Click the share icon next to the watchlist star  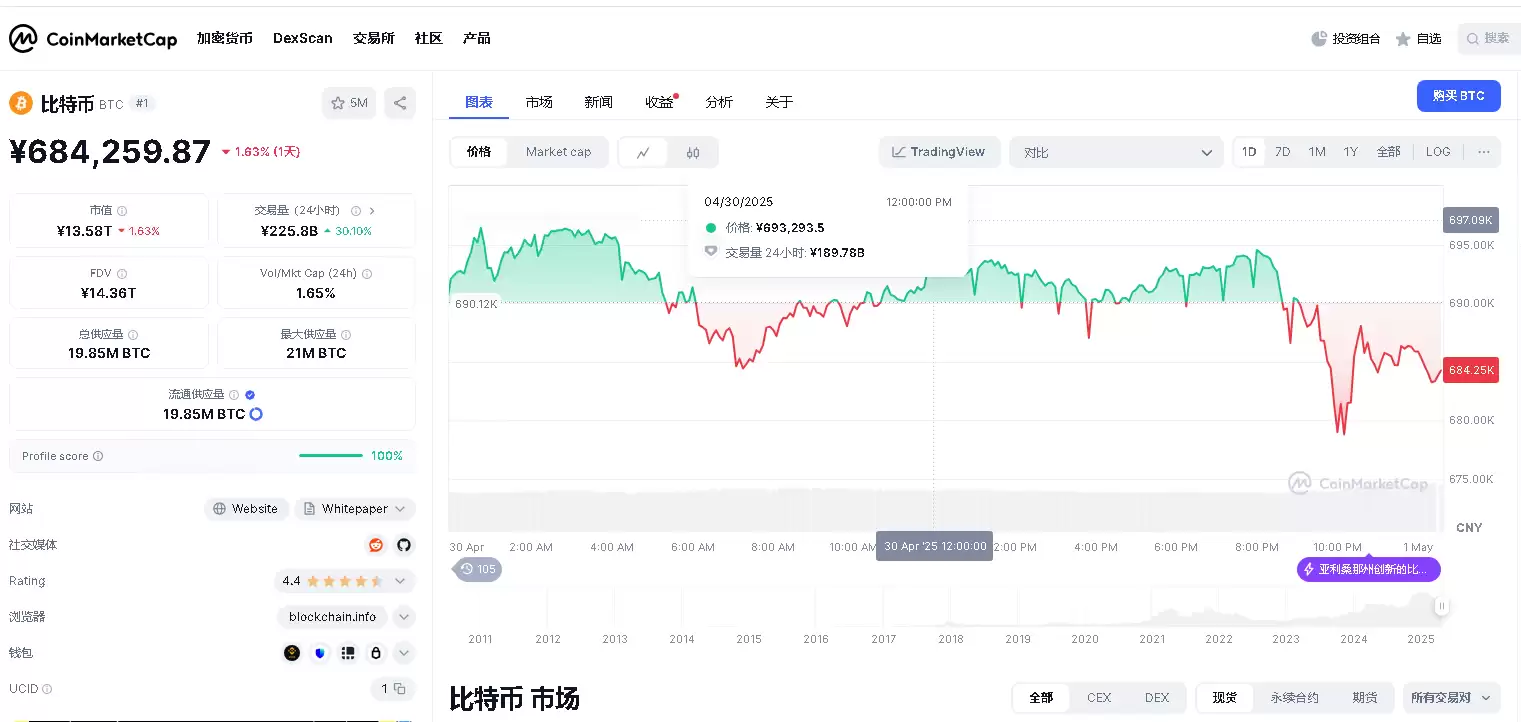pos(399,102)
